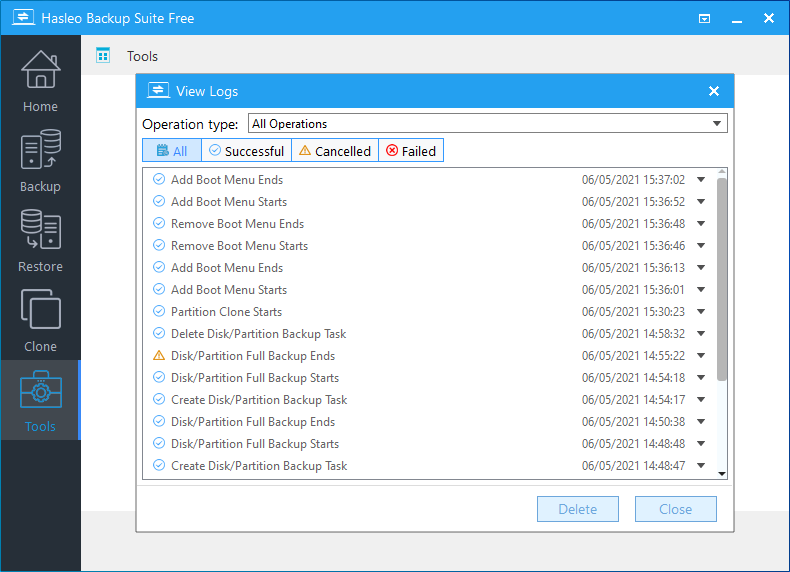The width and height of the screenshot is (790, 572).
Task: Click scrollbar up arrow in log list
Action: tap(721, 172)
